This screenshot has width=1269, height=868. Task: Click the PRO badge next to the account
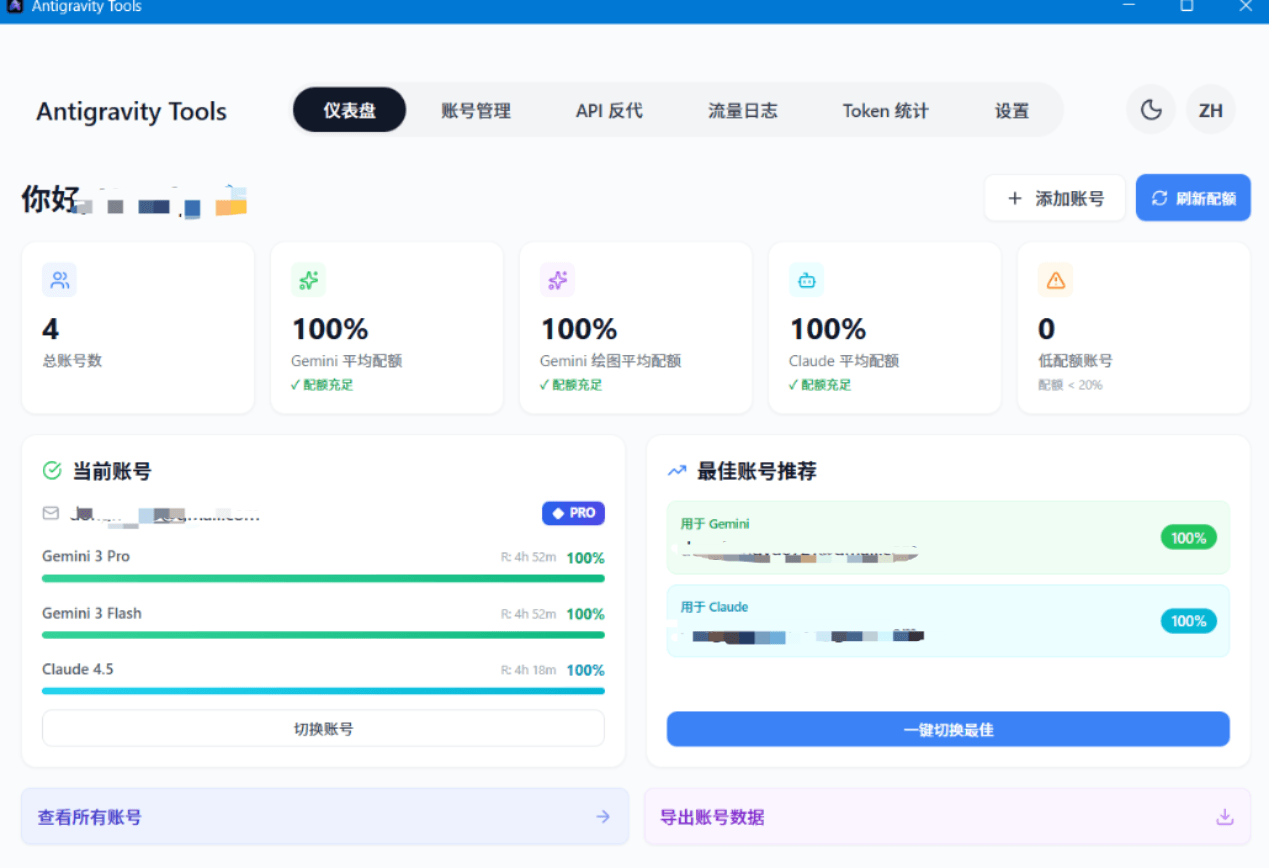[573, 513]
